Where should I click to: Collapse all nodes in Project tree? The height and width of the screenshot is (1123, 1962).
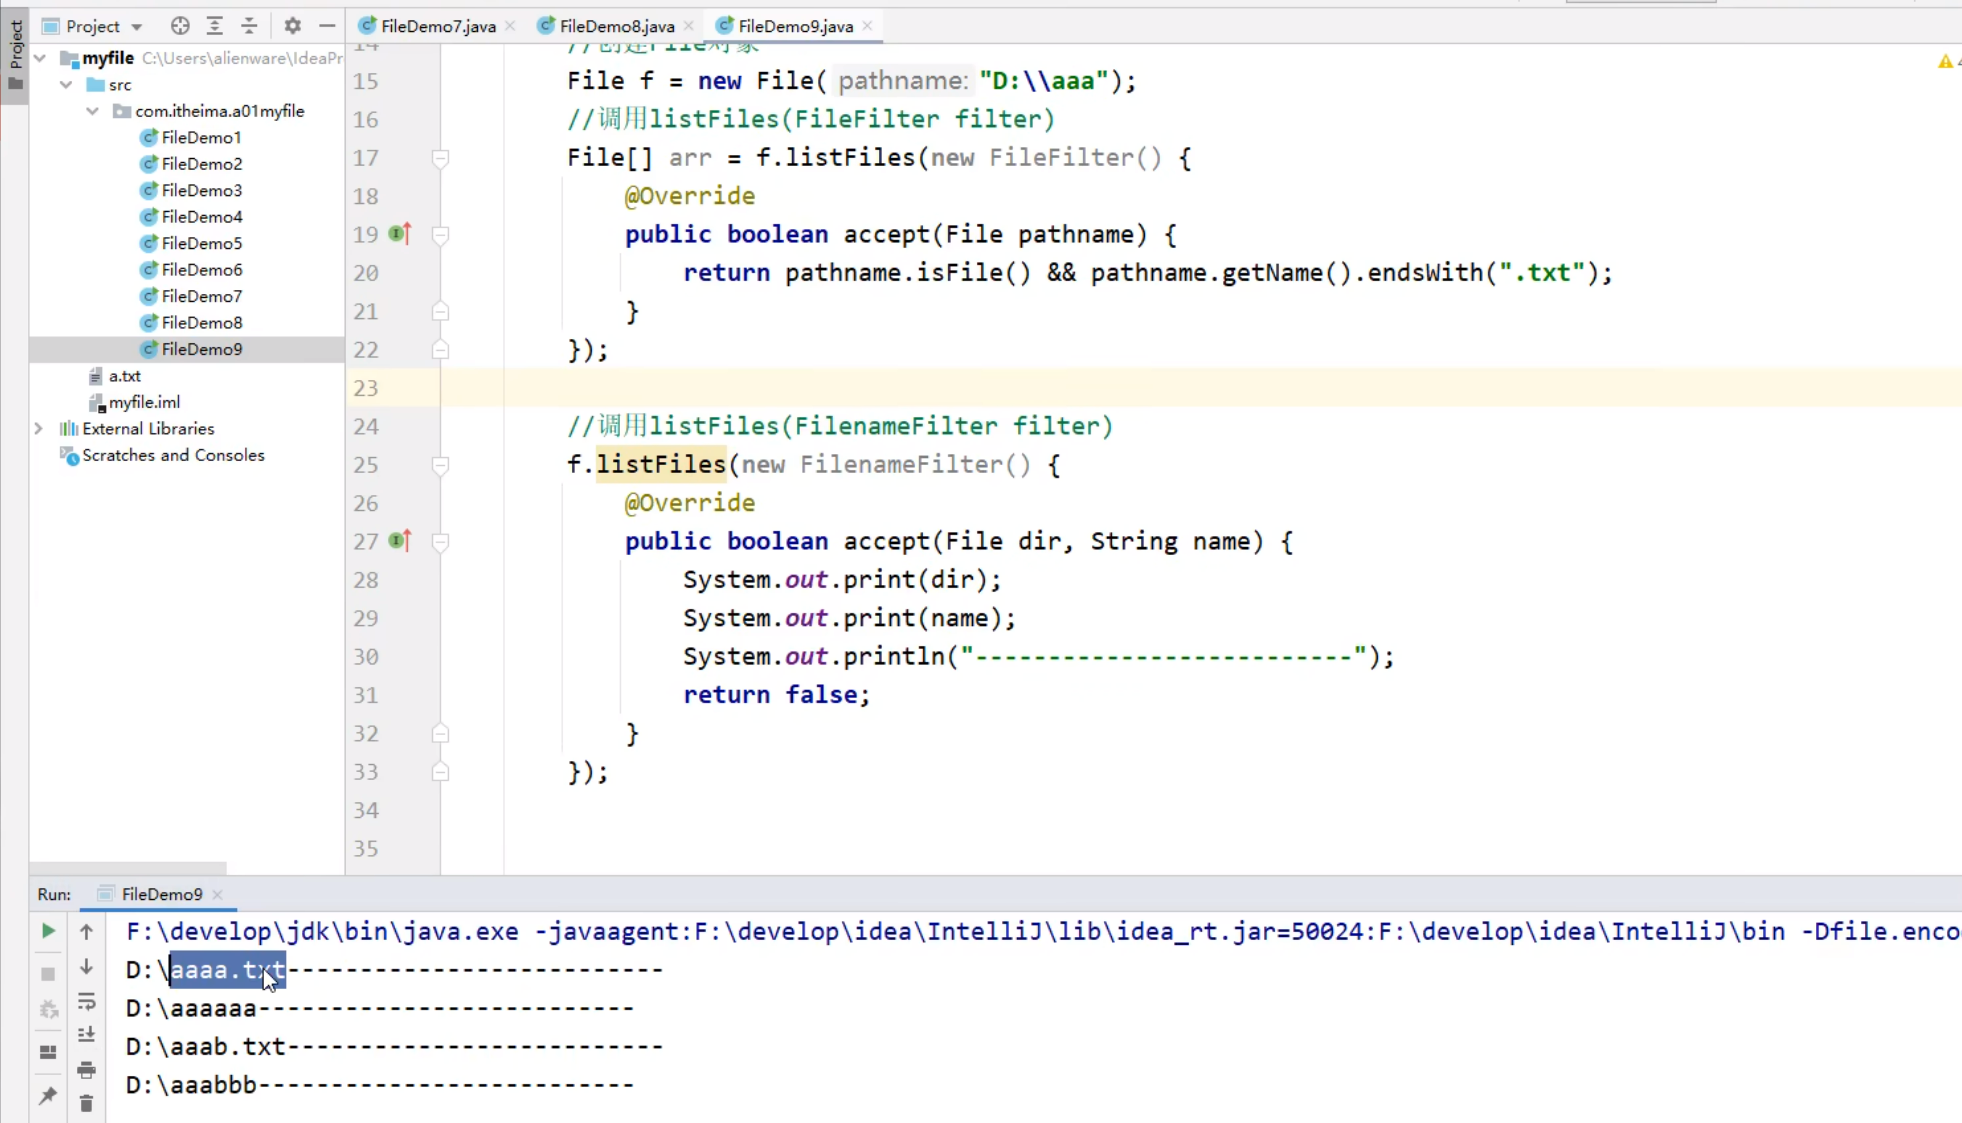click(x=250, y=26)
